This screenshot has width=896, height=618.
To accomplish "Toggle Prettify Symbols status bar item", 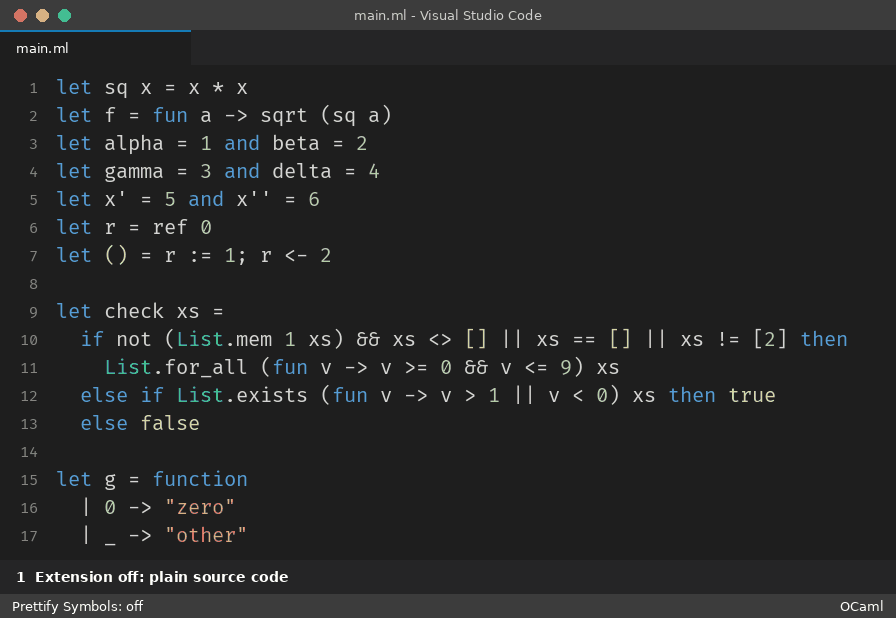I will pos(77,606).
